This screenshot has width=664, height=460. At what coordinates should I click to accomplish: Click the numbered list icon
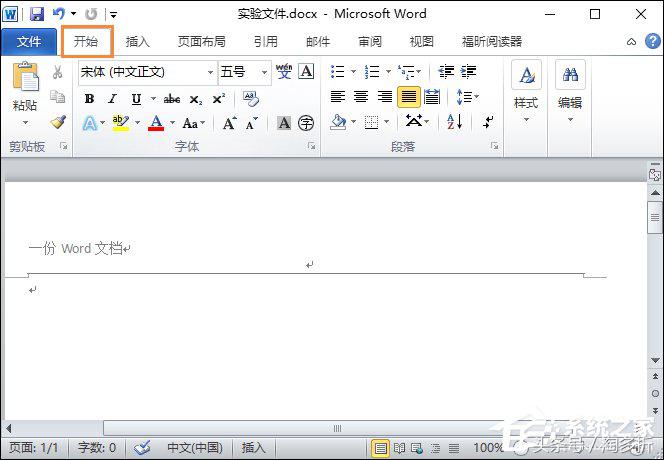tap(372, 72)
